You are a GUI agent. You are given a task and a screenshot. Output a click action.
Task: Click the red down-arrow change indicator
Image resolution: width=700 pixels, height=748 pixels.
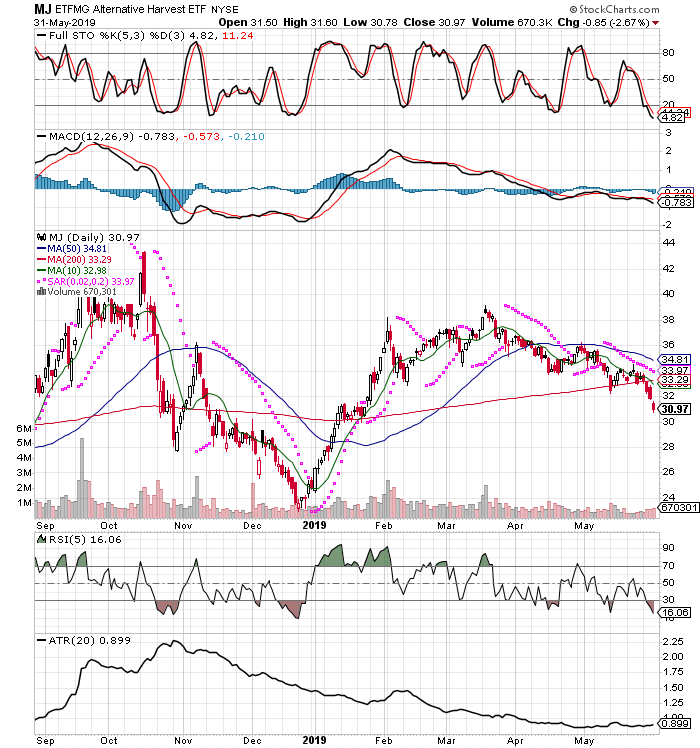coord(656,23)
